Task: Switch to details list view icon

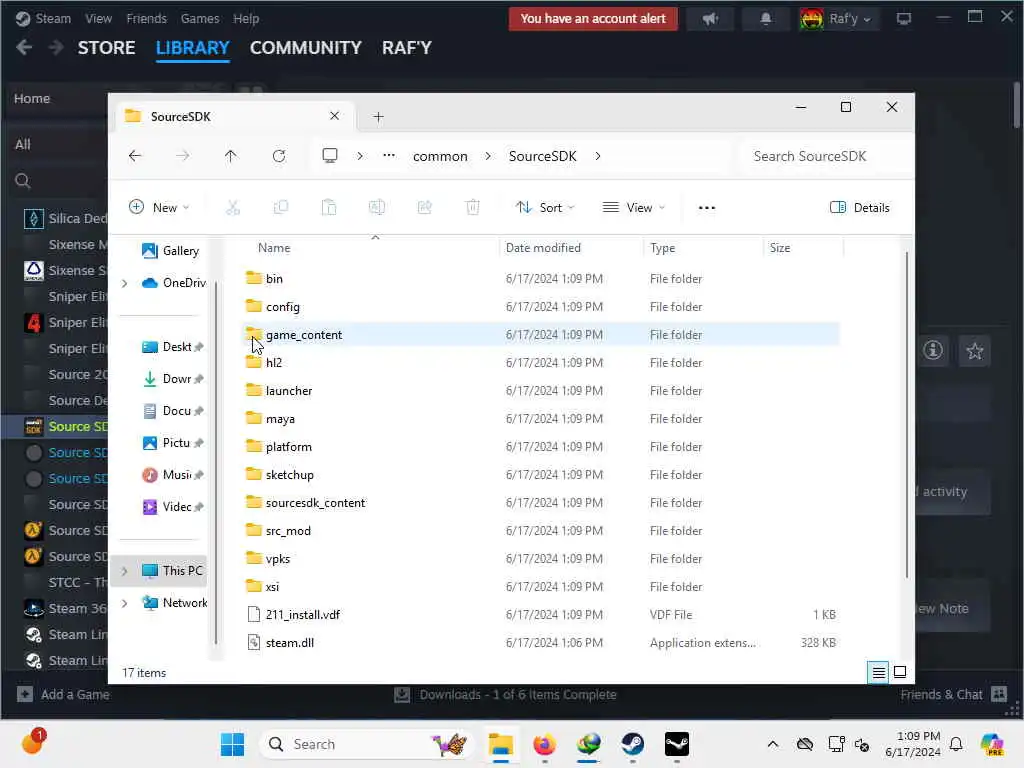Action: pos(878,672)
